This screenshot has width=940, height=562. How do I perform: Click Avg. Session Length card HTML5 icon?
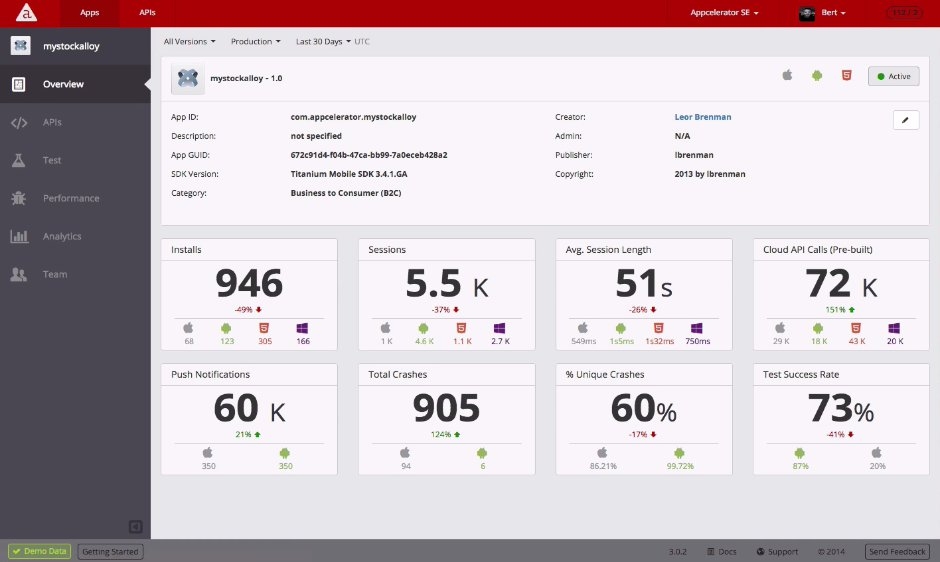point(658,328)
